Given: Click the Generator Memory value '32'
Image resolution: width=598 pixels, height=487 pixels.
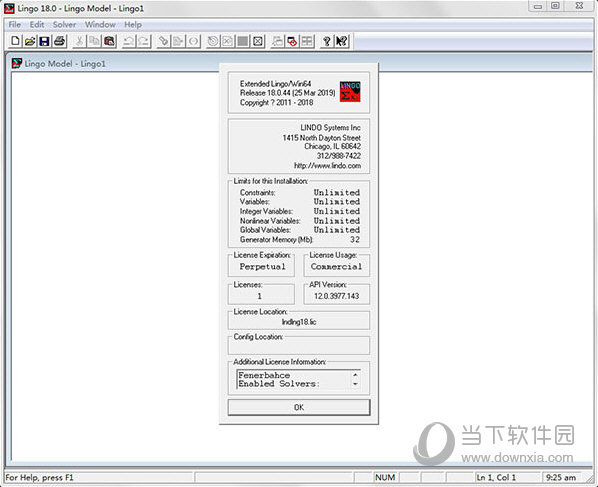Looking at the screenshot, I should (x=355, y=239).
